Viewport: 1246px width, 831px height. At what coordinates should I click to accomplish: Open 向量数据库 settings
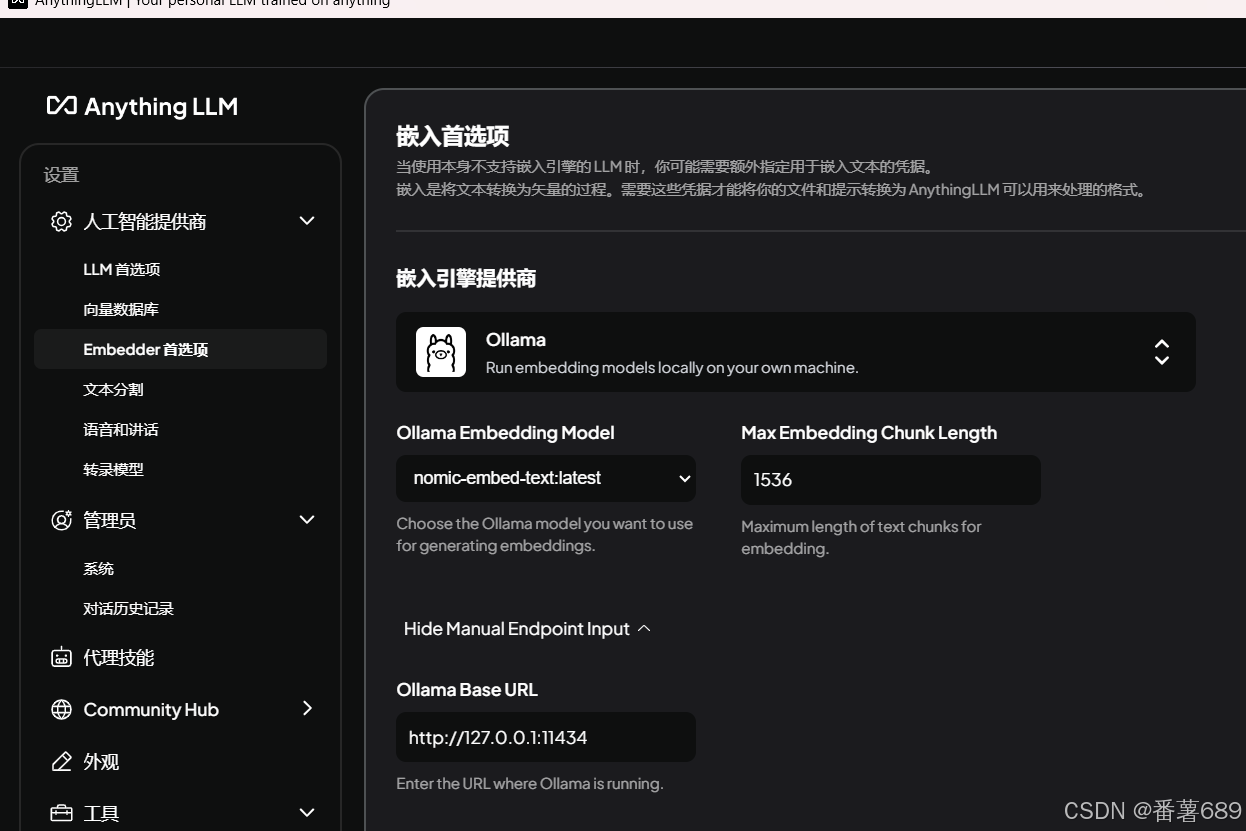click(121, 309)
